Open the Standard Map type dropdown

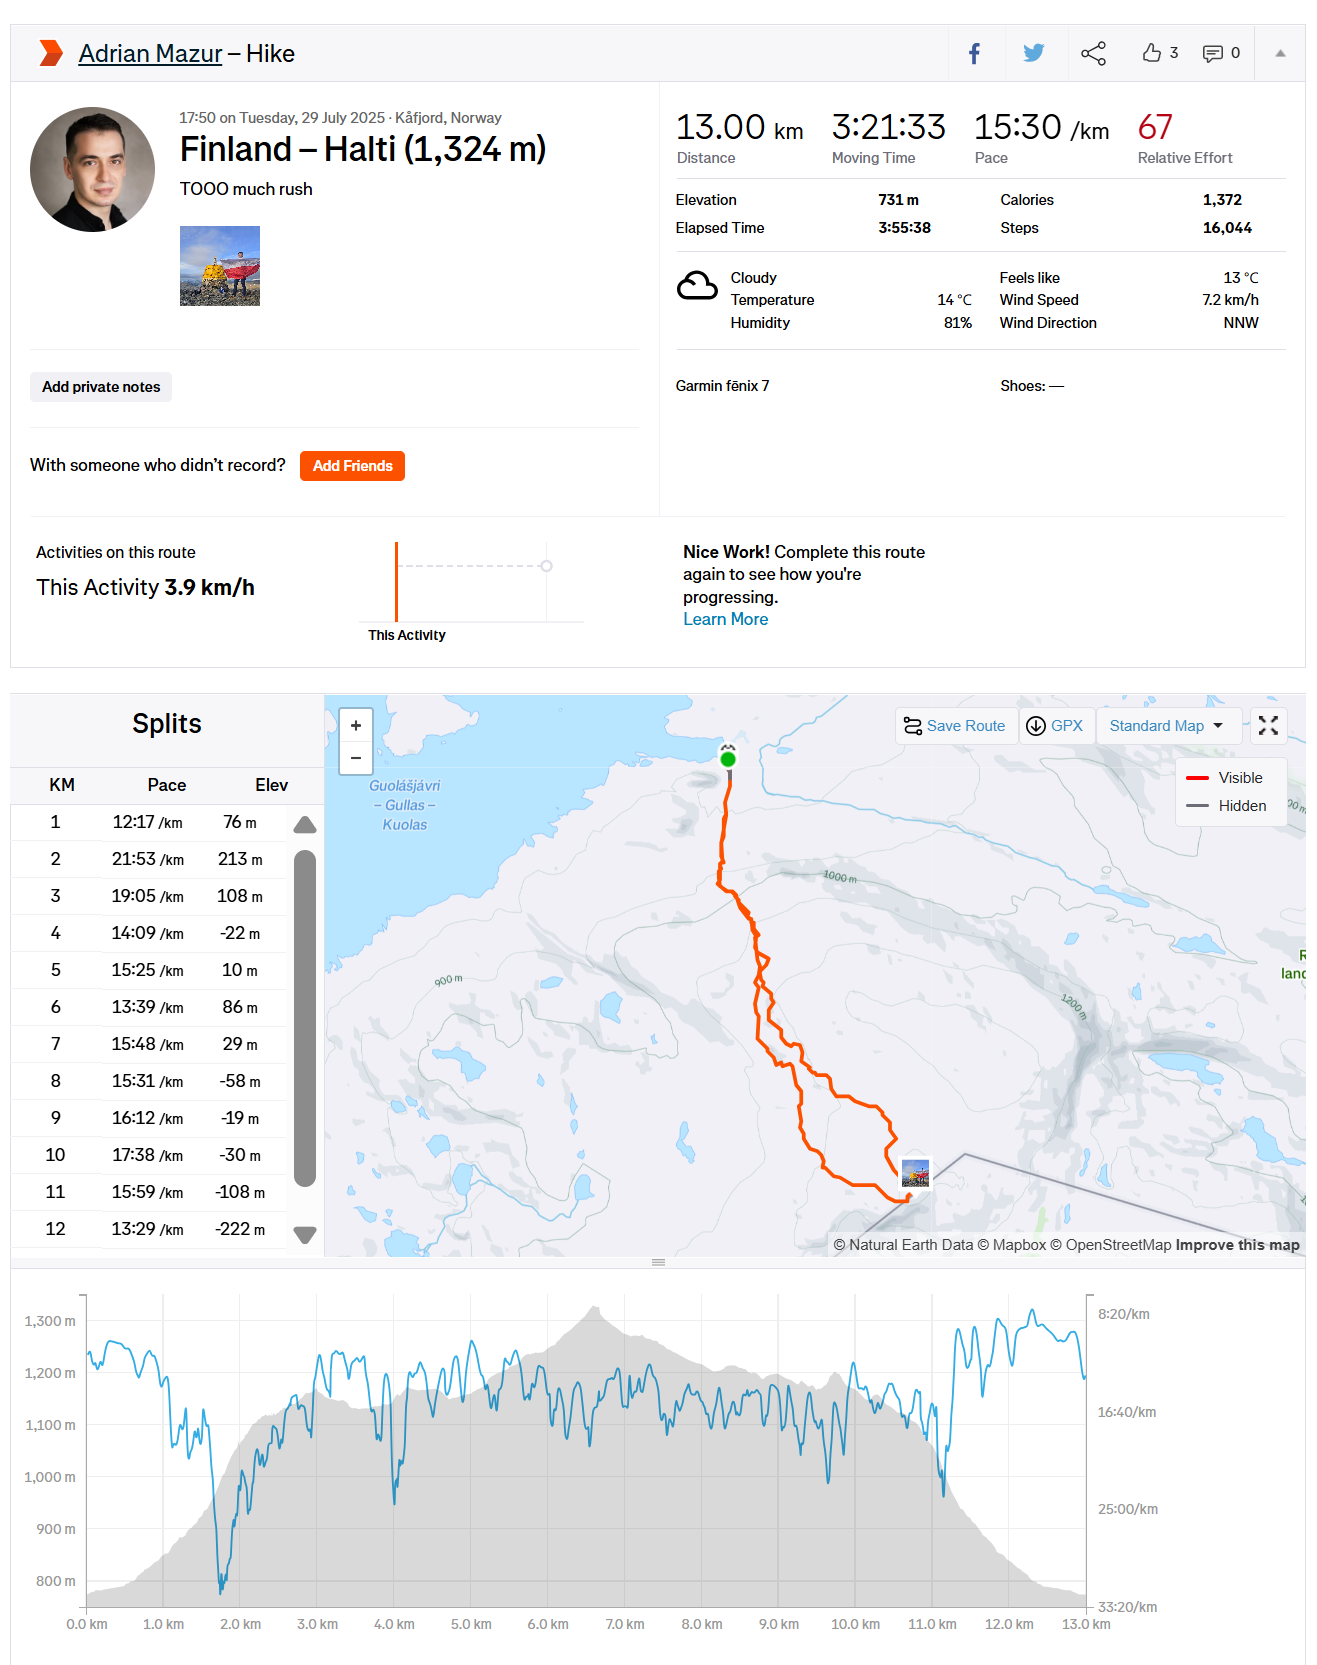(1167, 725)
